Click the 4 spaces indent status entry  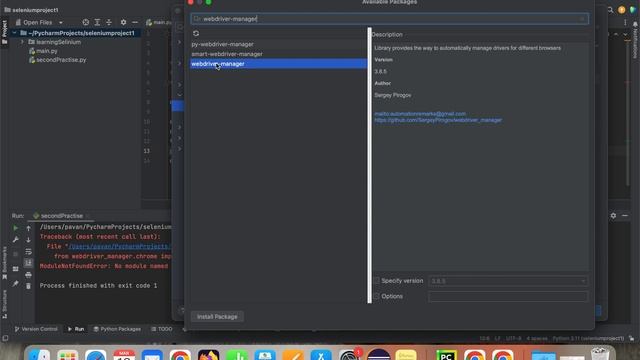pos(537,338)
